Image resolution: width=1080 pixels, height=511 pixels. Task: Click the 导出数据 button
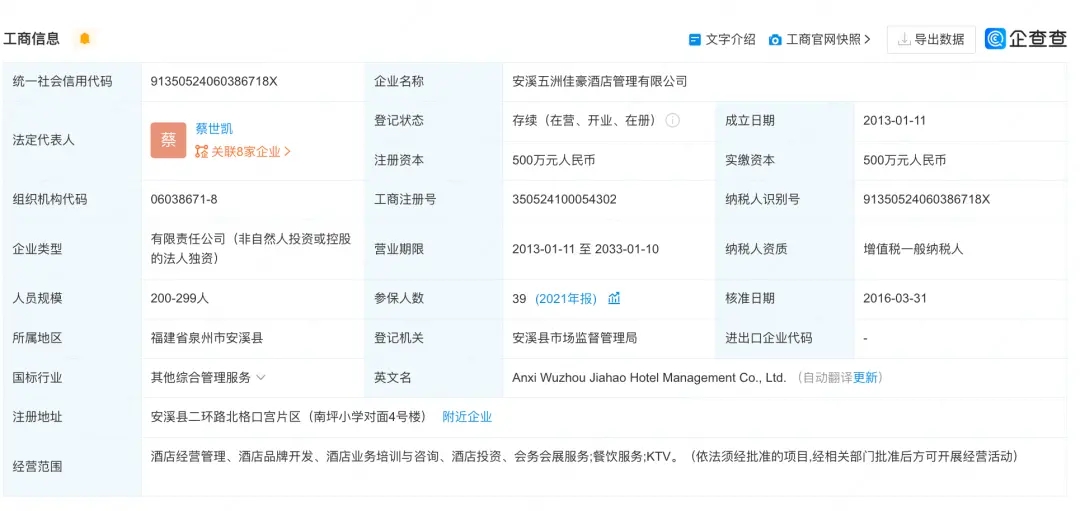coord(931,39)
